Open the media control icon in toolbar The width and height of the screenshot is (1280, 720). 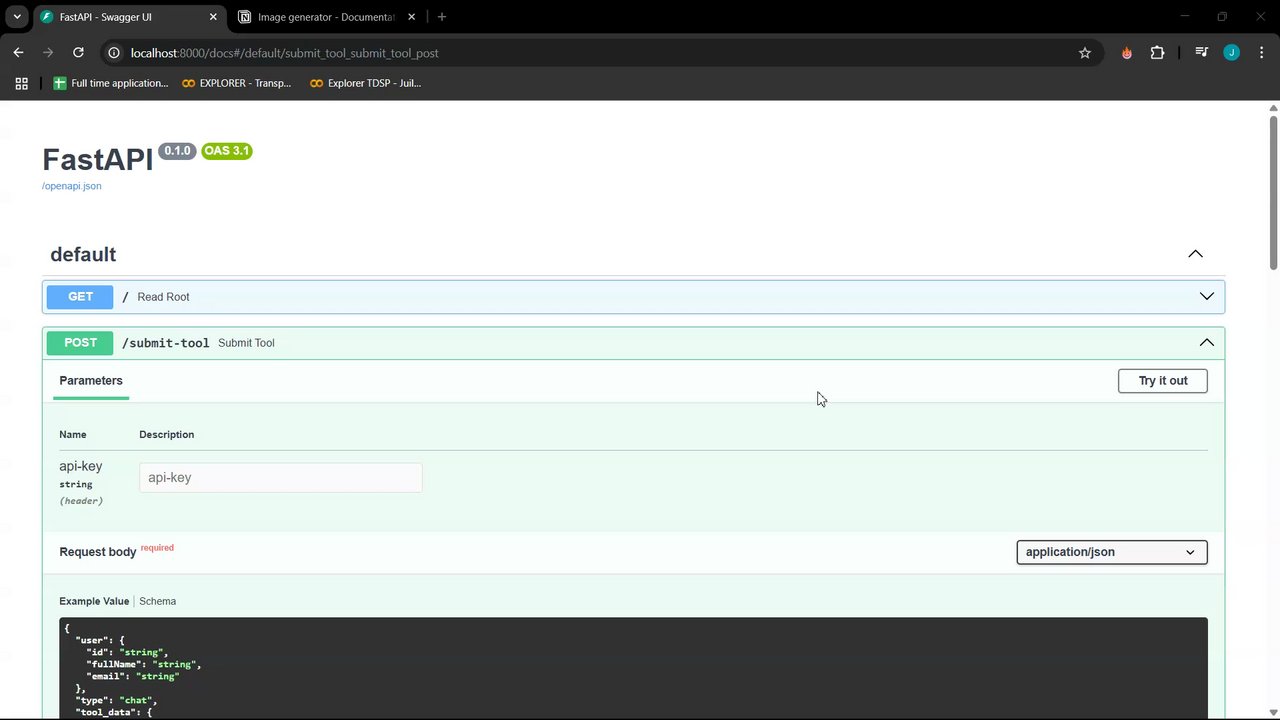[x=1201, y=53]
